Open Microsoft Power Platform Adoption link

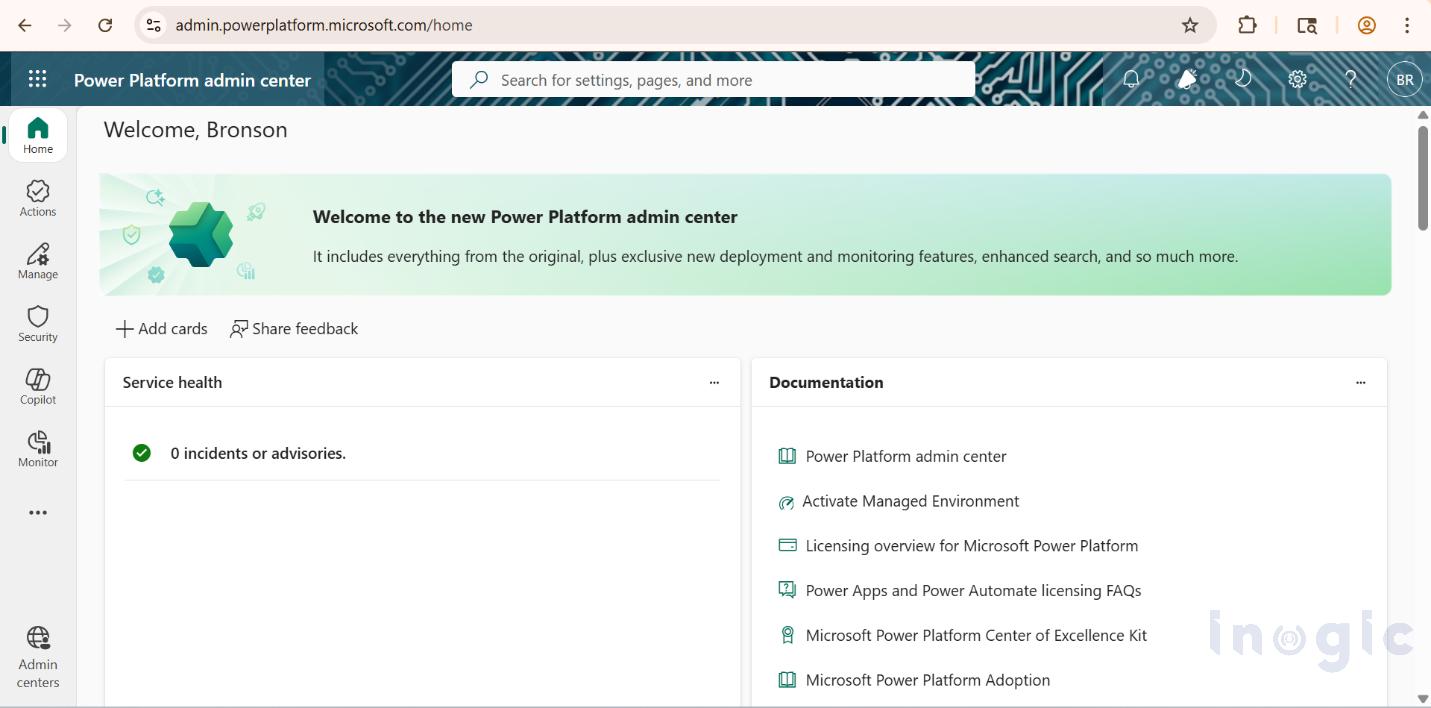(x=928, y=680)
